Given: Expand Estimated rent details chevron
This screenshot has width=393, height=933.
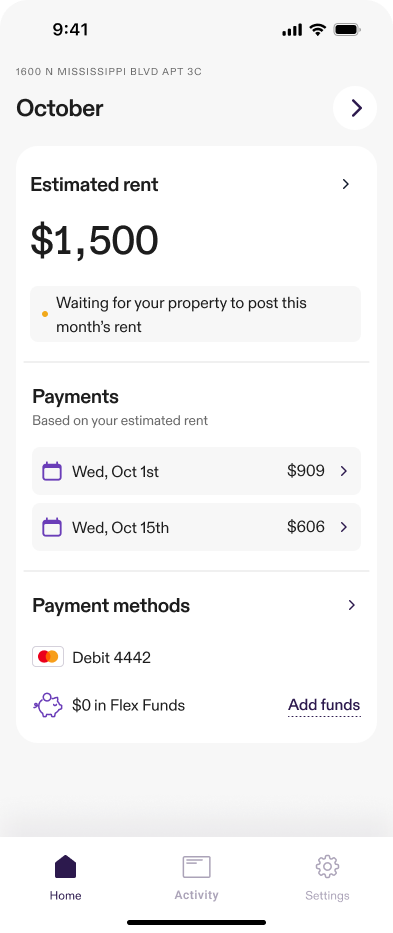Looking at the screenshot, I should tap(346, 184).
